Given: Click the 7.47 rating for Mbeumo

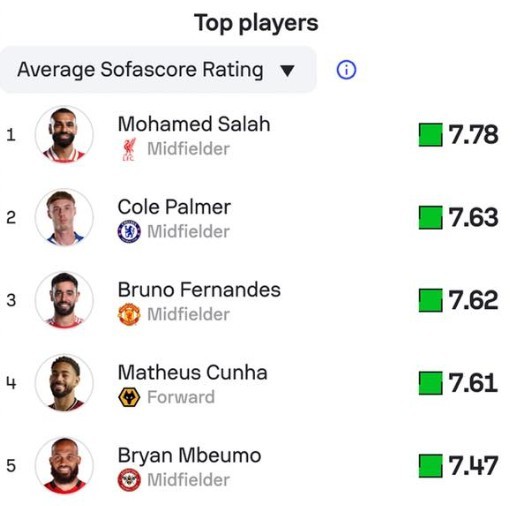Looking at the screenshot, I should 473,466.
